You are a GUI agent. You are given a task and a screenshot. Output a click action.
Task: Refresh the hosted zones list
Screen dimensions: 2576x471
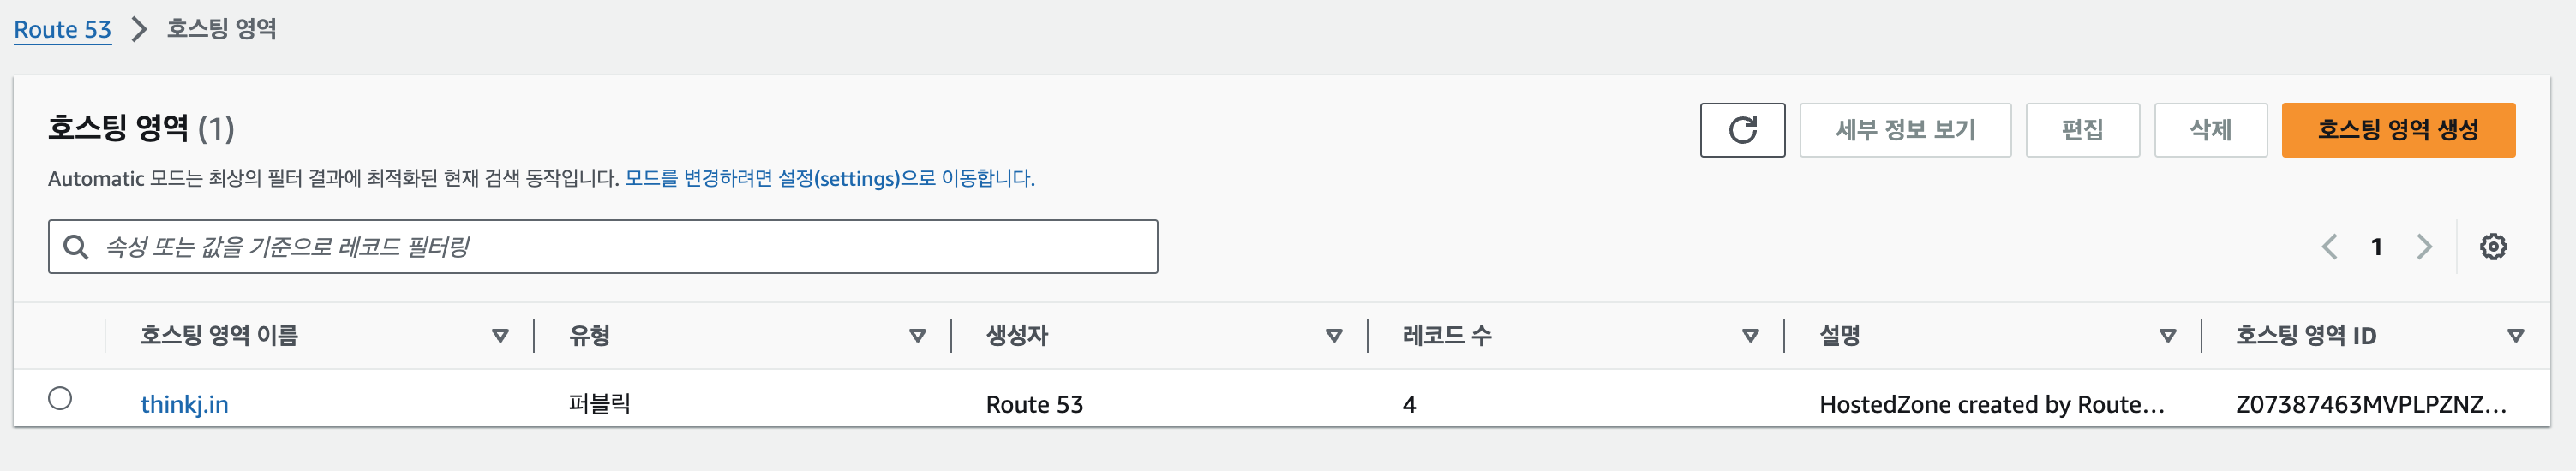(1742, 130)
